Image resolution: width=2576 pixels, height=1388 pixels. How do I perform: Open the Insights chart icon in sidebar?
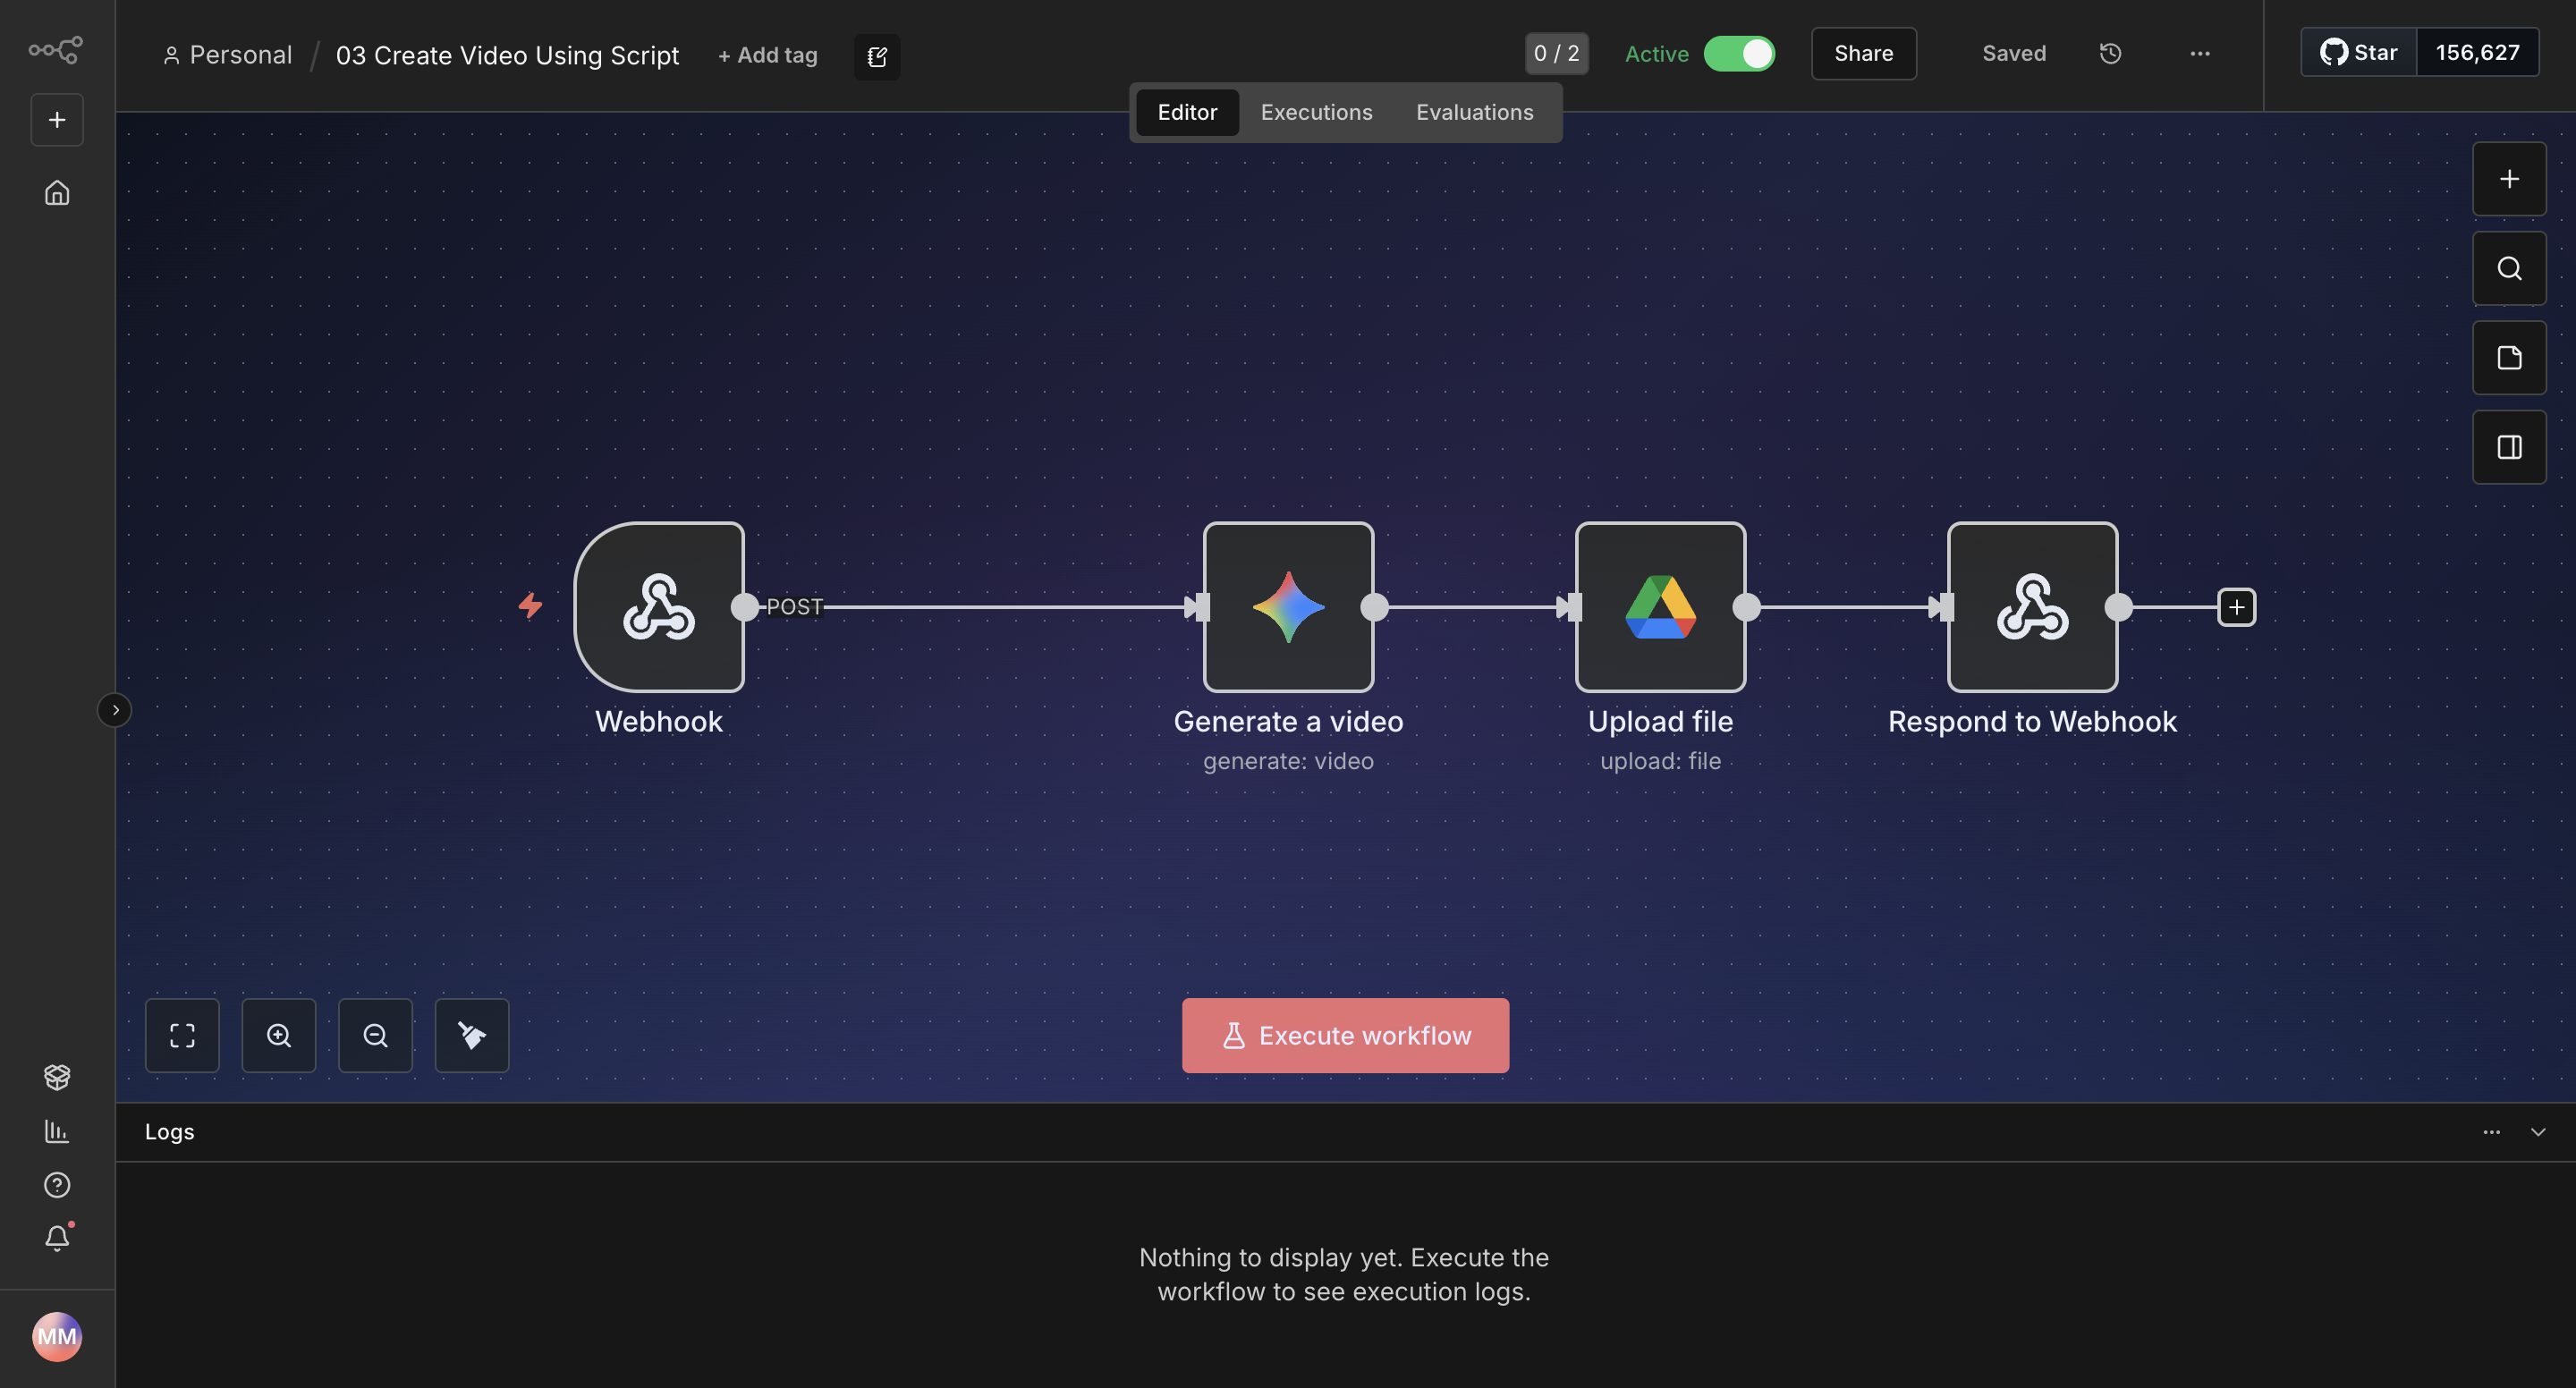tap(57, 1131)
